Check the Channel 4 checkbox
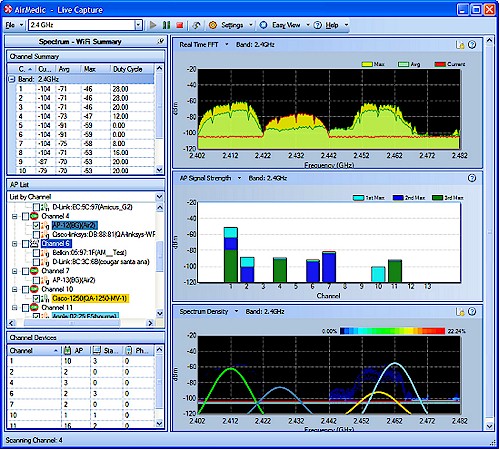The image size is (500, 450). click(x=25, y=216)
